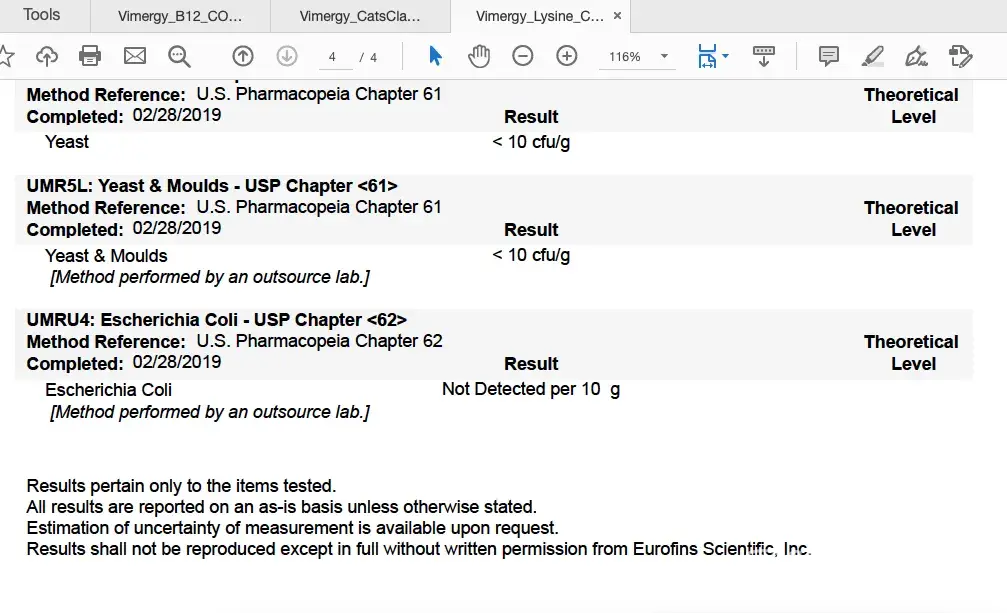The height and width of the screenshot is (613, 1007).
Task: Expand fit page options dropdown
Action: (x=725, y=56)
